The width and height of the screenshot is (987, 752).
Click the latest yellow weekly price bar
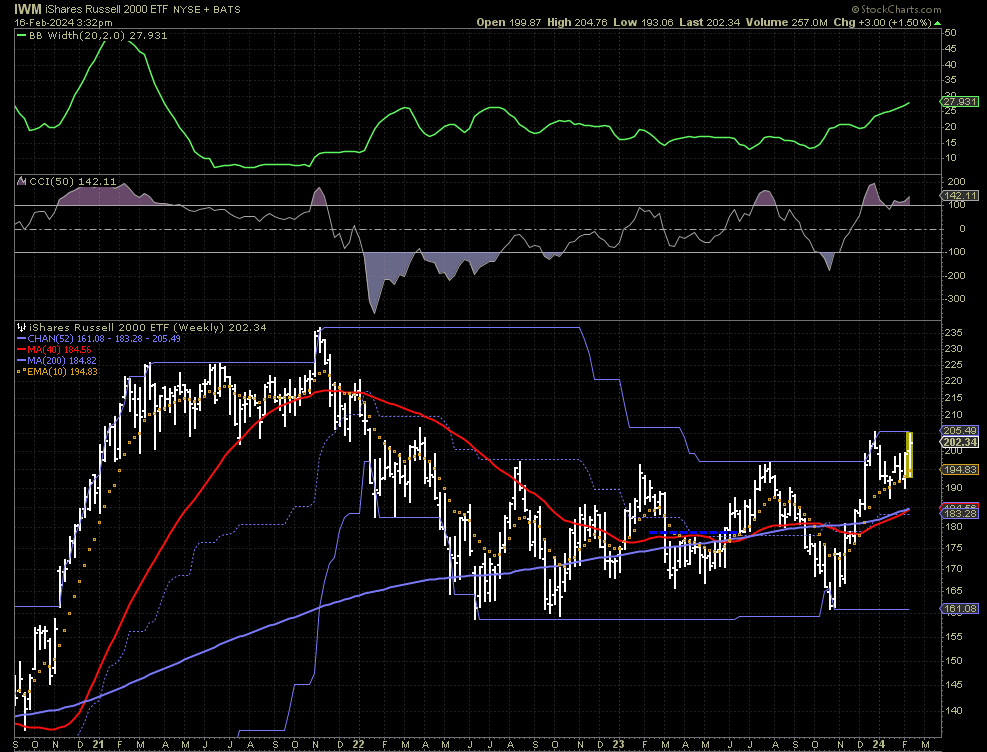[x=910, y=454]
